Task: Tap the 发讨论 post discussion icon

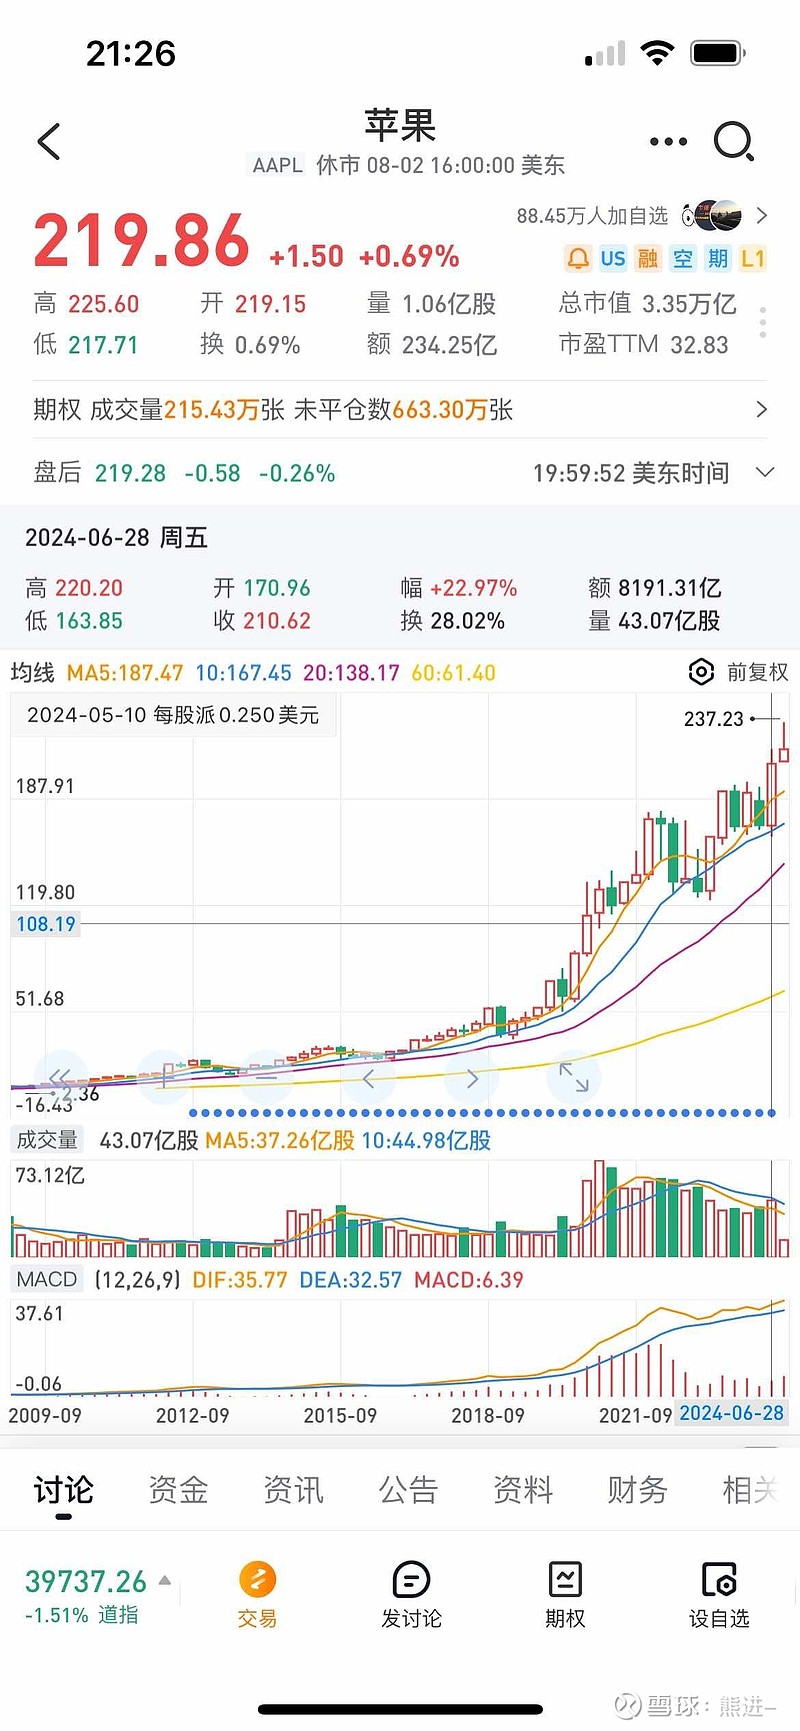Action: coord(411,1579)
